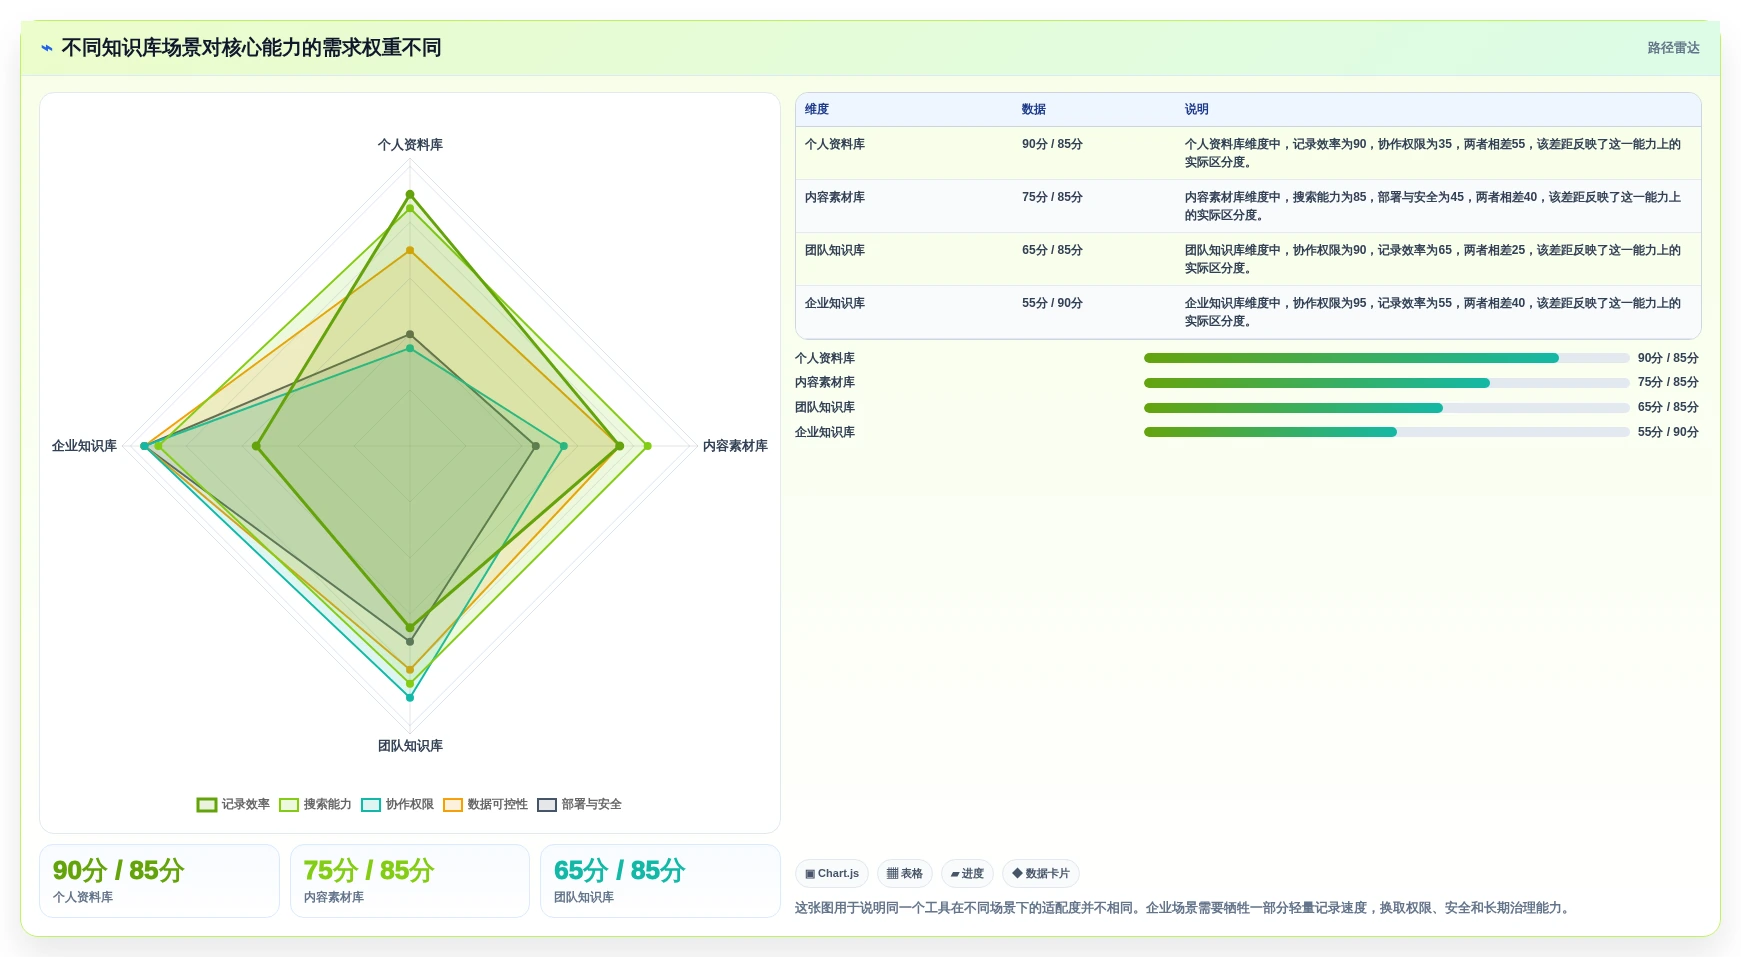1741x957 pixels.
Task: Click the 内容素材库 progress bar
Action: click(x=1387, y=383)
